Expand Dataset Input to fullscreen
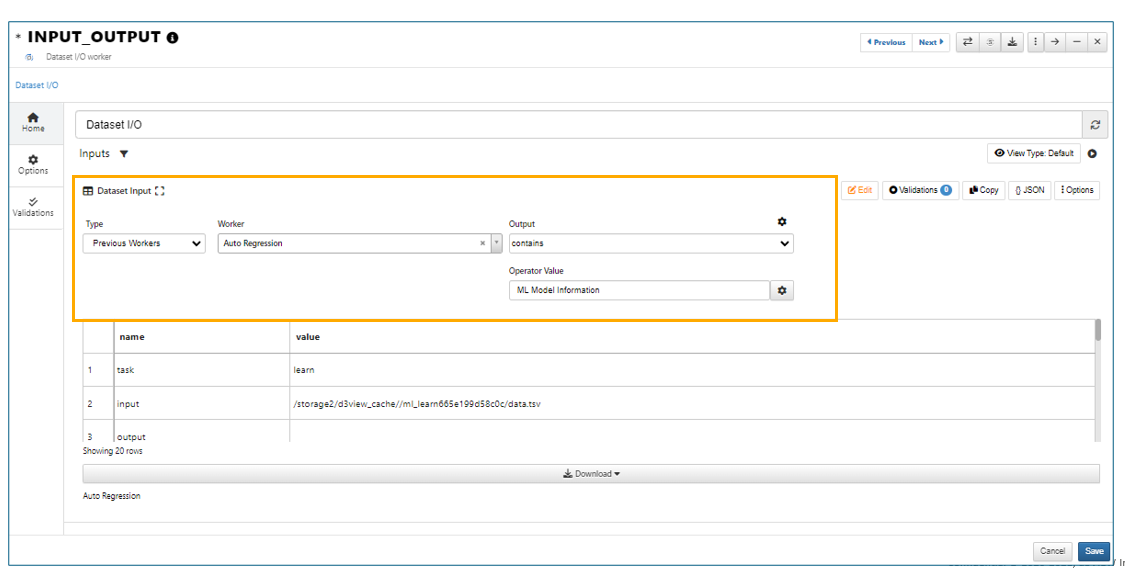The width and height of the screenshot is (1125, 577). tap(160, 191)
